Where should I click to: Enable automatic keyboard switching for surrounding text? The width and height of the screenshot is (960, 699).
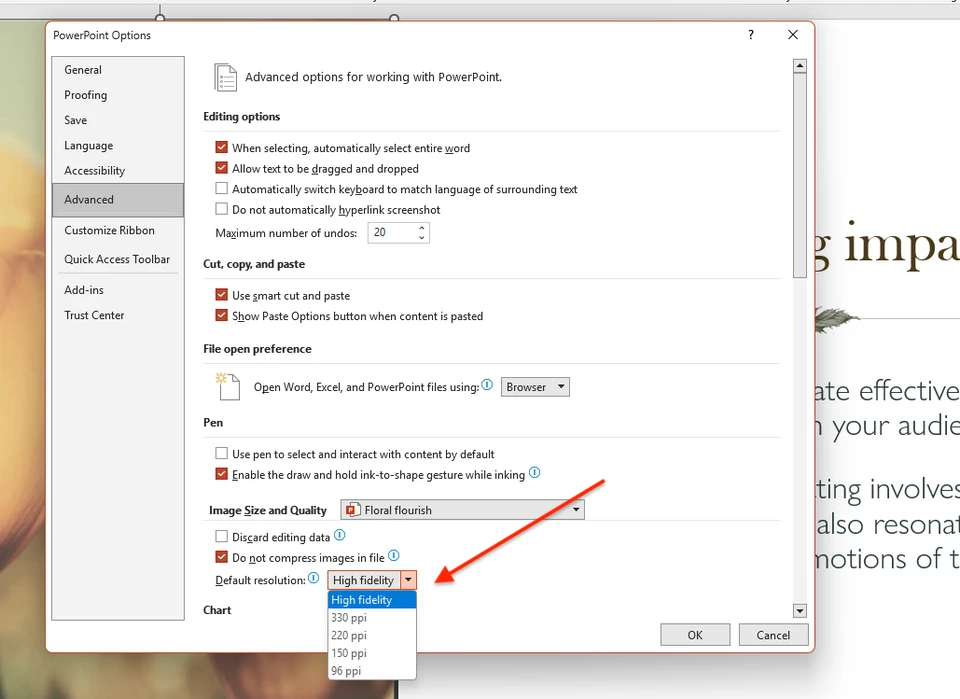coord(221,189)
